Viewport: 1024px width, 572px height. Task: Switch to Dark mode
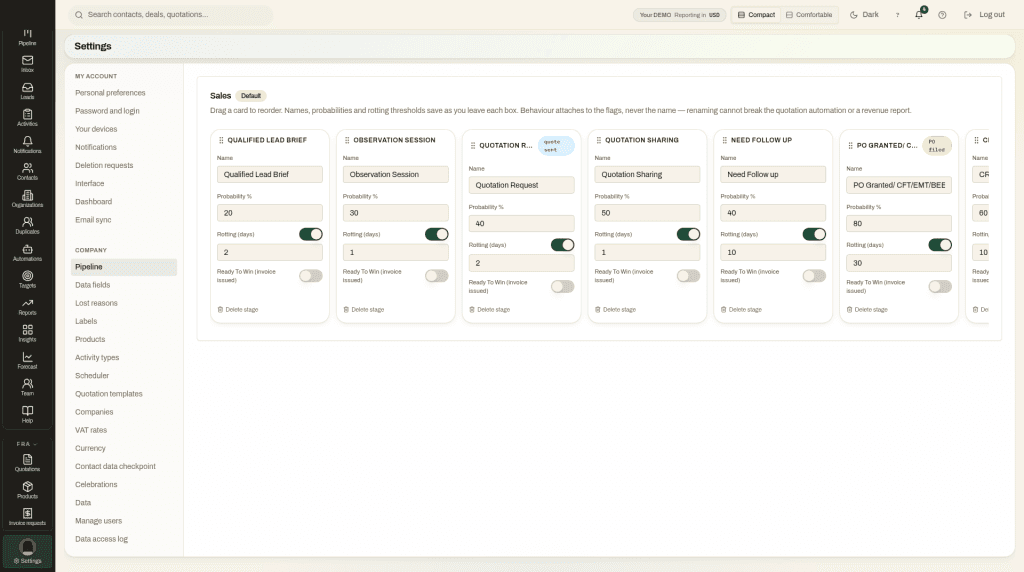tap(864, 15)
